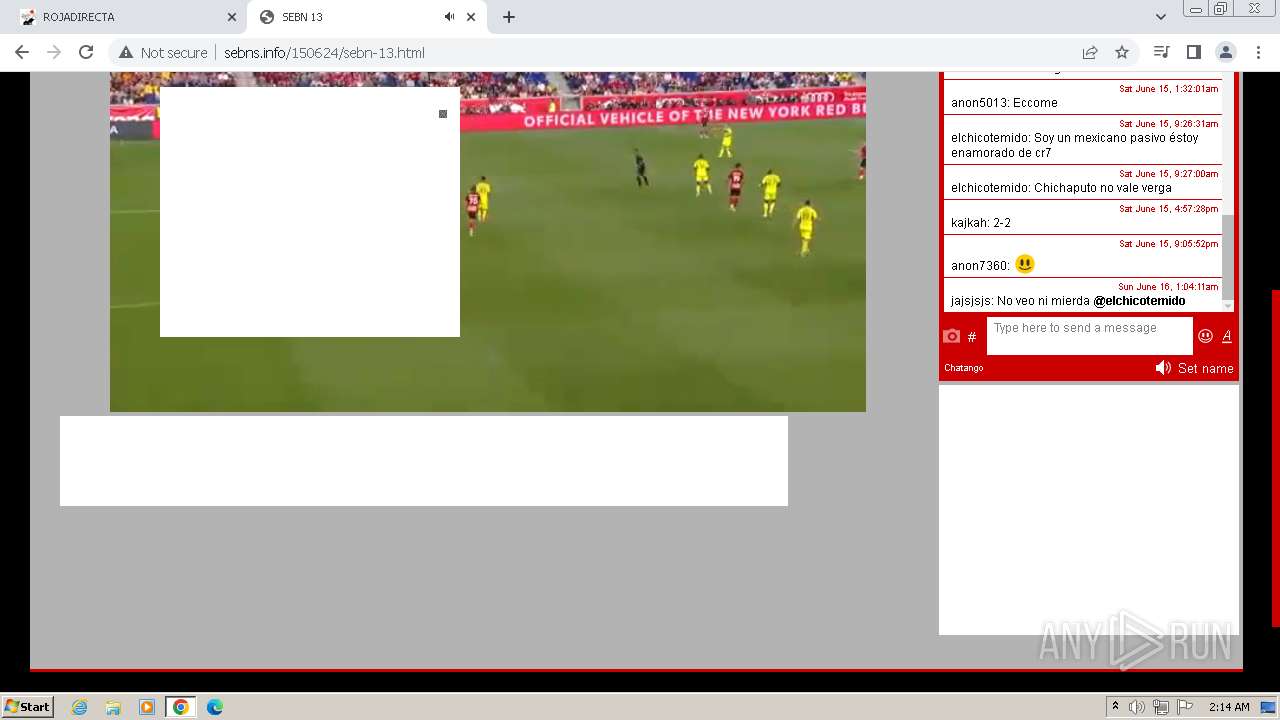Viewport: 1280px width, 720px height.
Task: Open the system volume tray icon
Action: [x=1137, y=707]
